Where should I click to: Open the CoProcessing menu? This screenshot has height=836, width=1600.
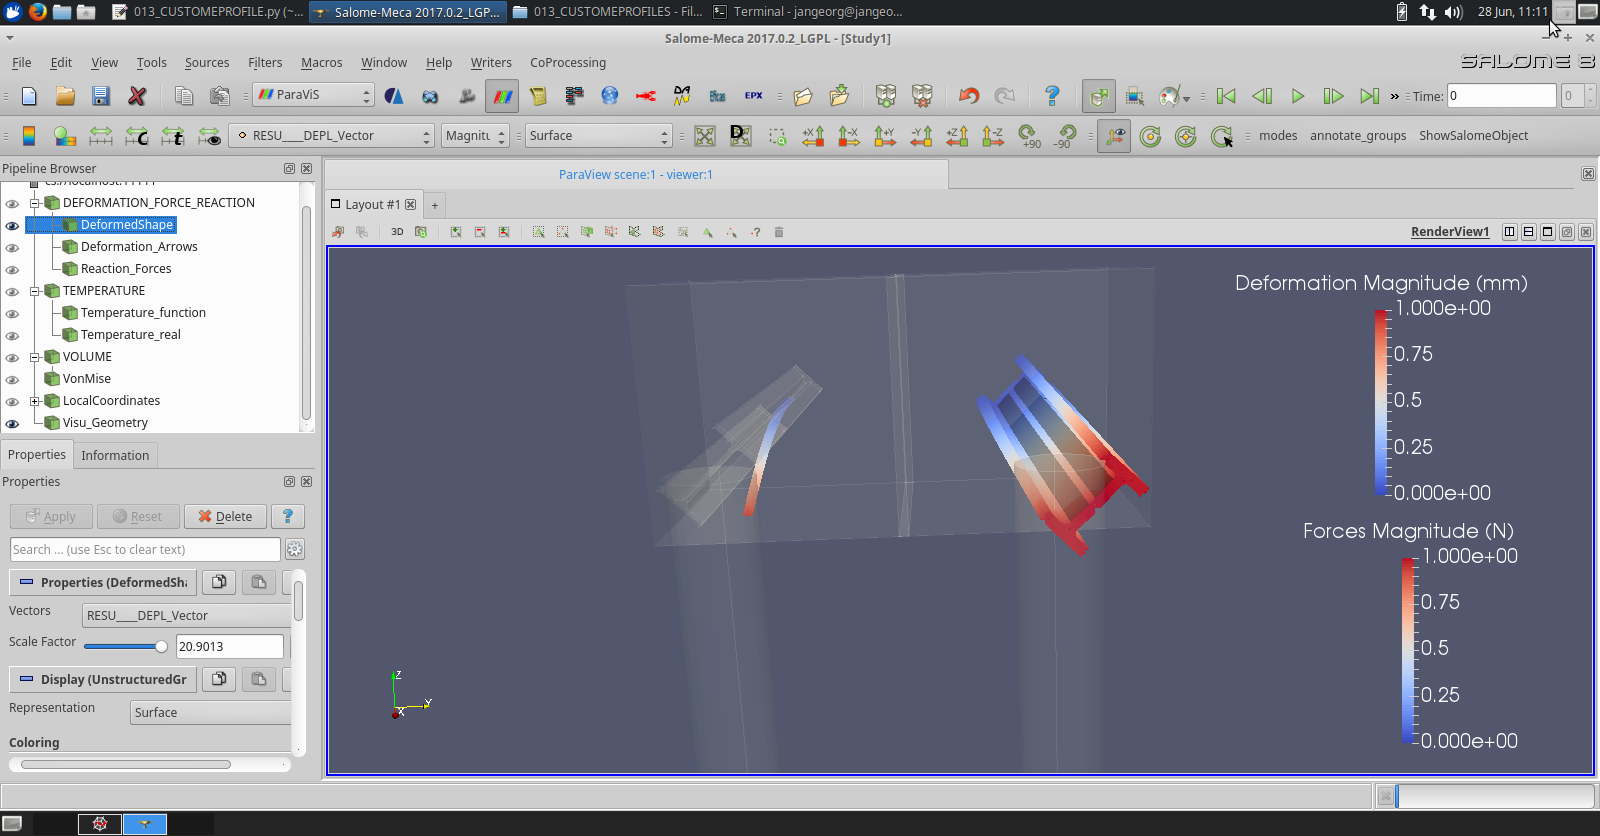568,62
